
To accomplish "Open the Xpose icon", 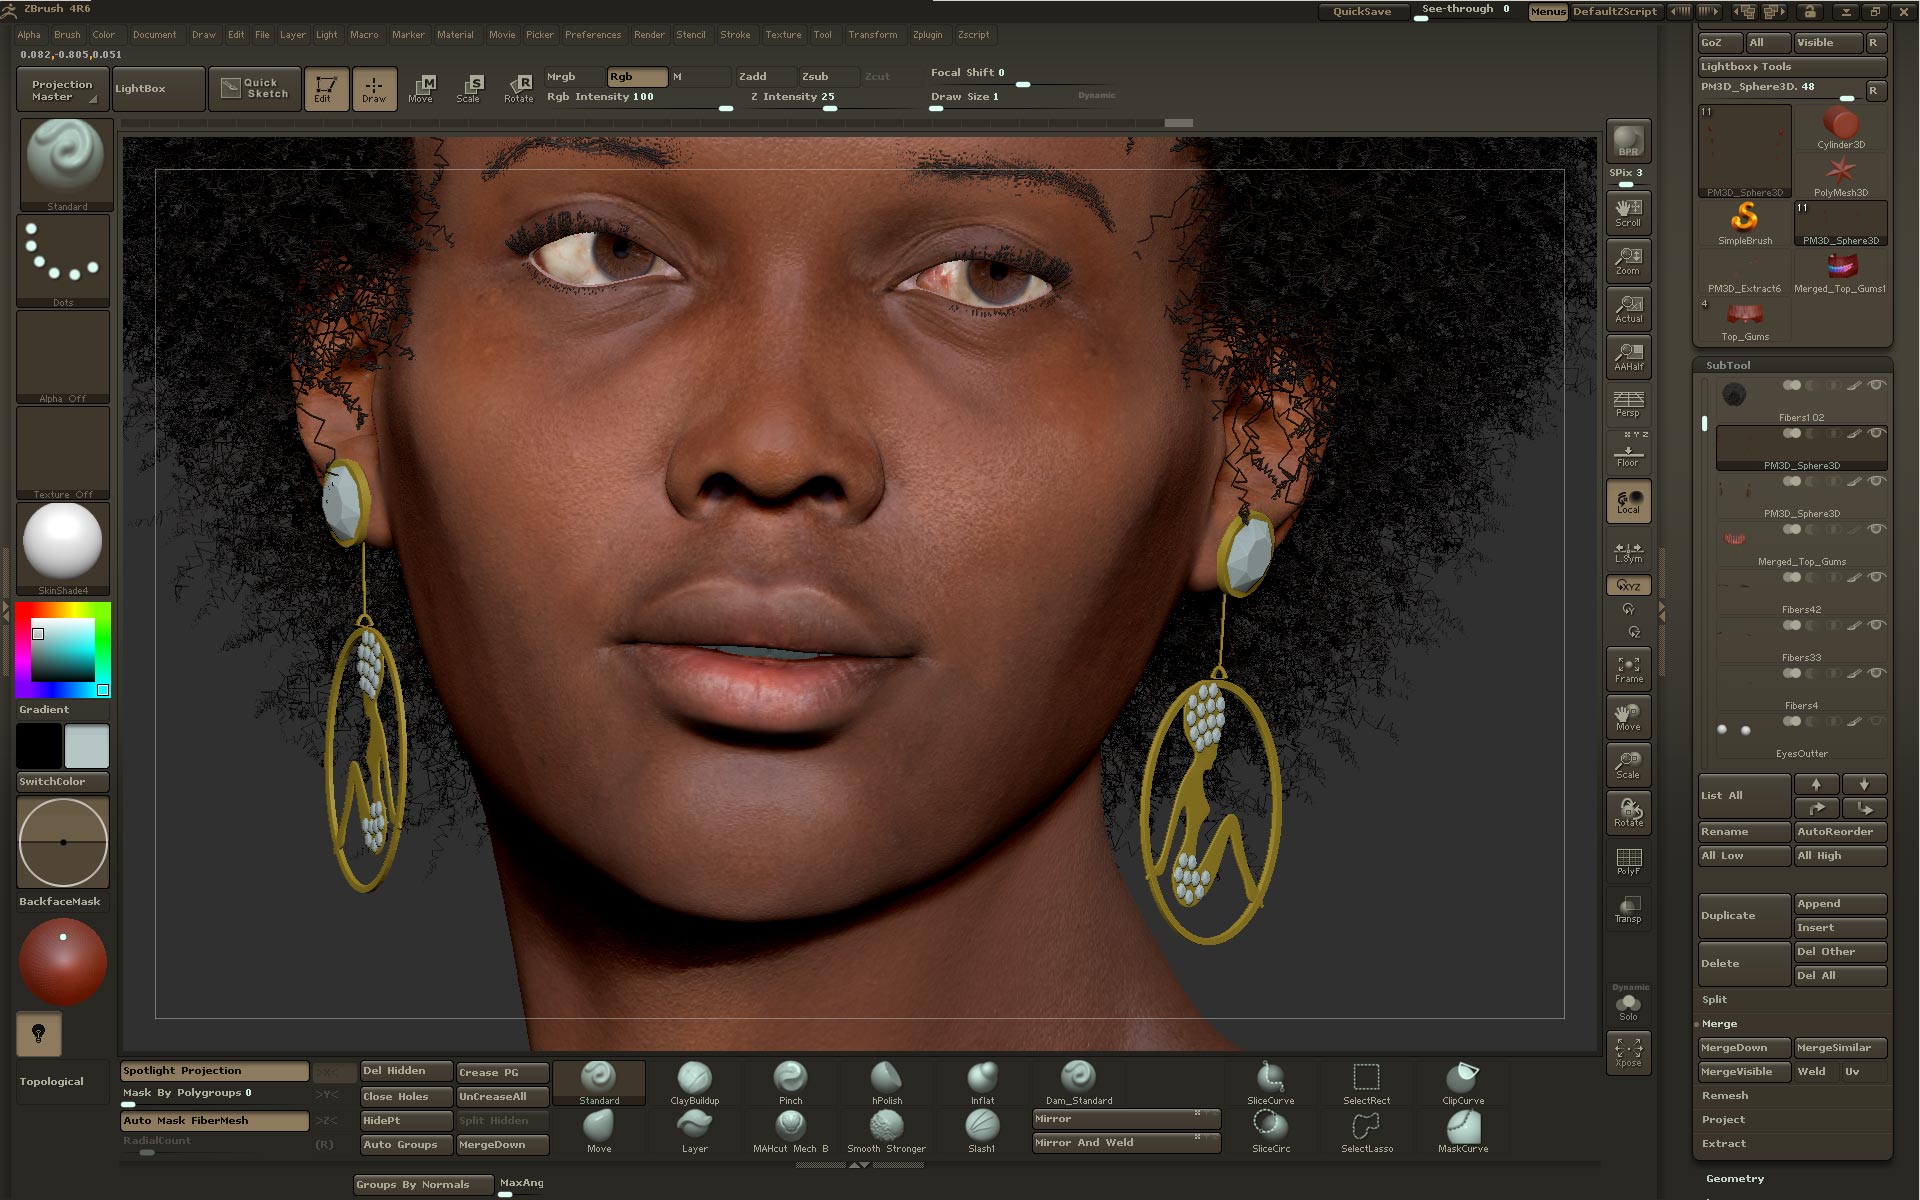I will (x=1628, y=1052).
